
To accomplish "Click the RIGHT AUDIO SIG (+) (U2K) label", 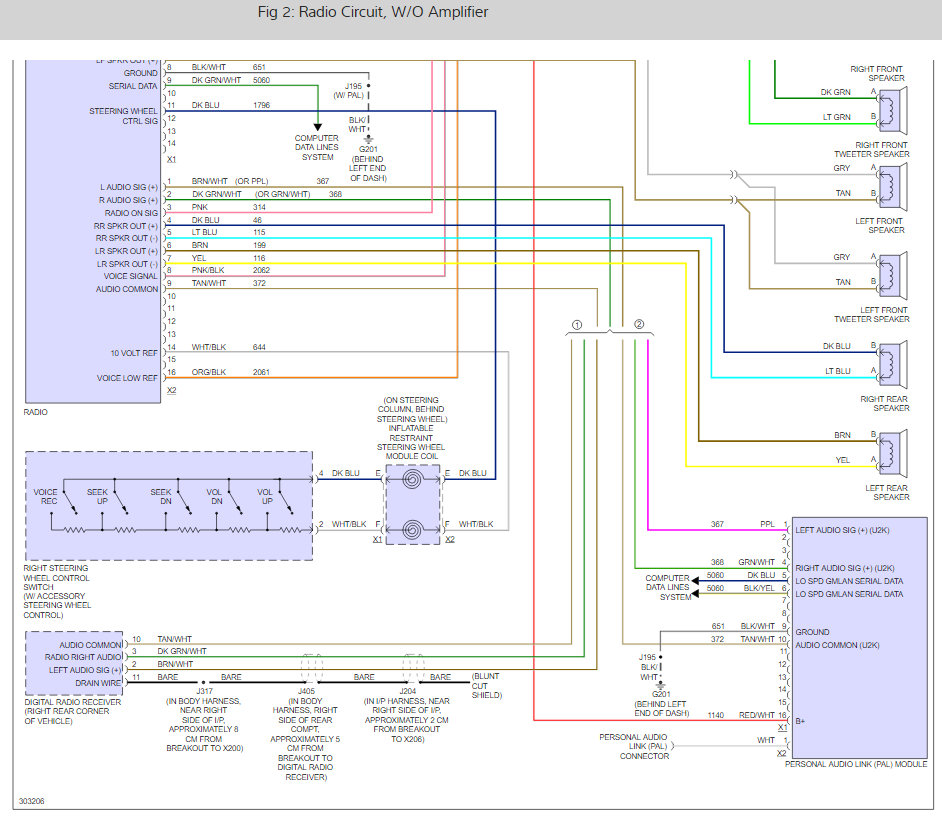I will (x=845, y=568).
